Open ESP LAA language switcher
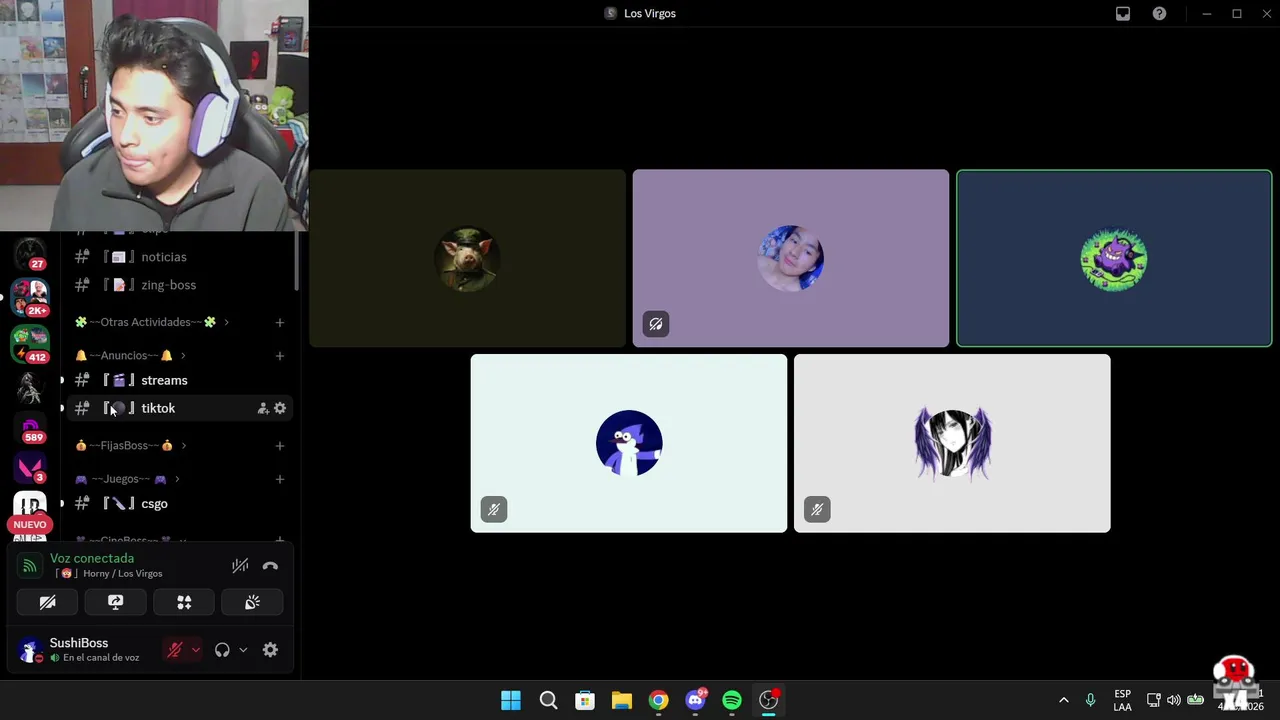The height and width of the screenshot is (720, 1280). pos(1123,700)
